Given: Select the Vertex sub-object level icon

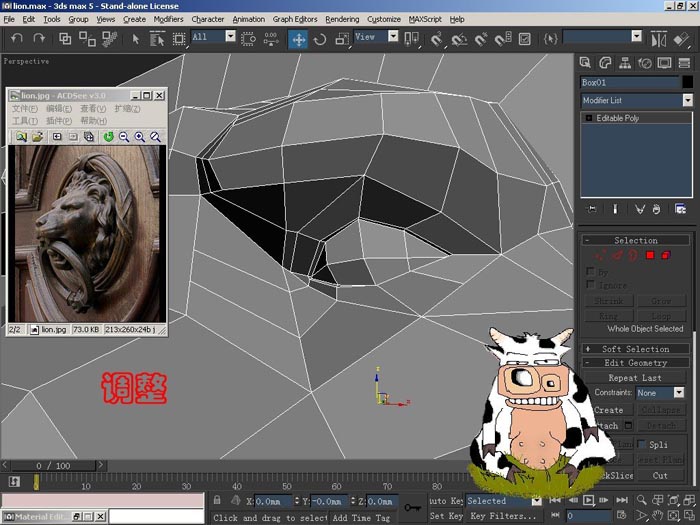Looking at the screenshot, I should point(600,255).
